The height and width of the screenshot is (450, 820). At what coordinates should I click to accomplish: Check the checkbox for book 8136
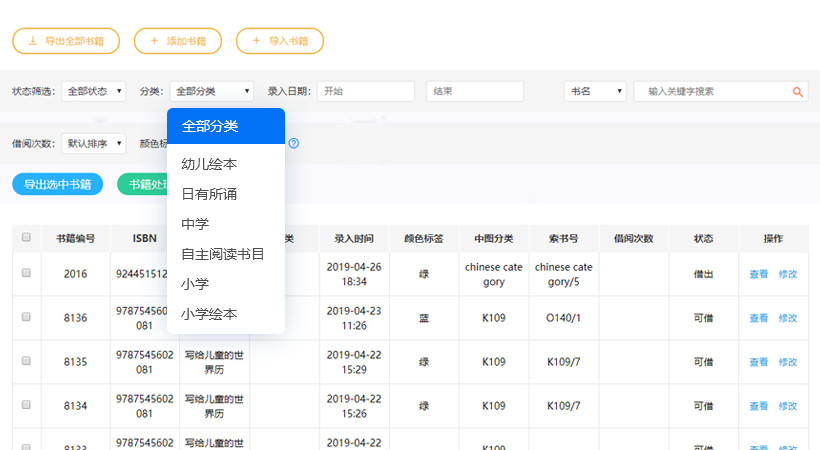(26, 317)
